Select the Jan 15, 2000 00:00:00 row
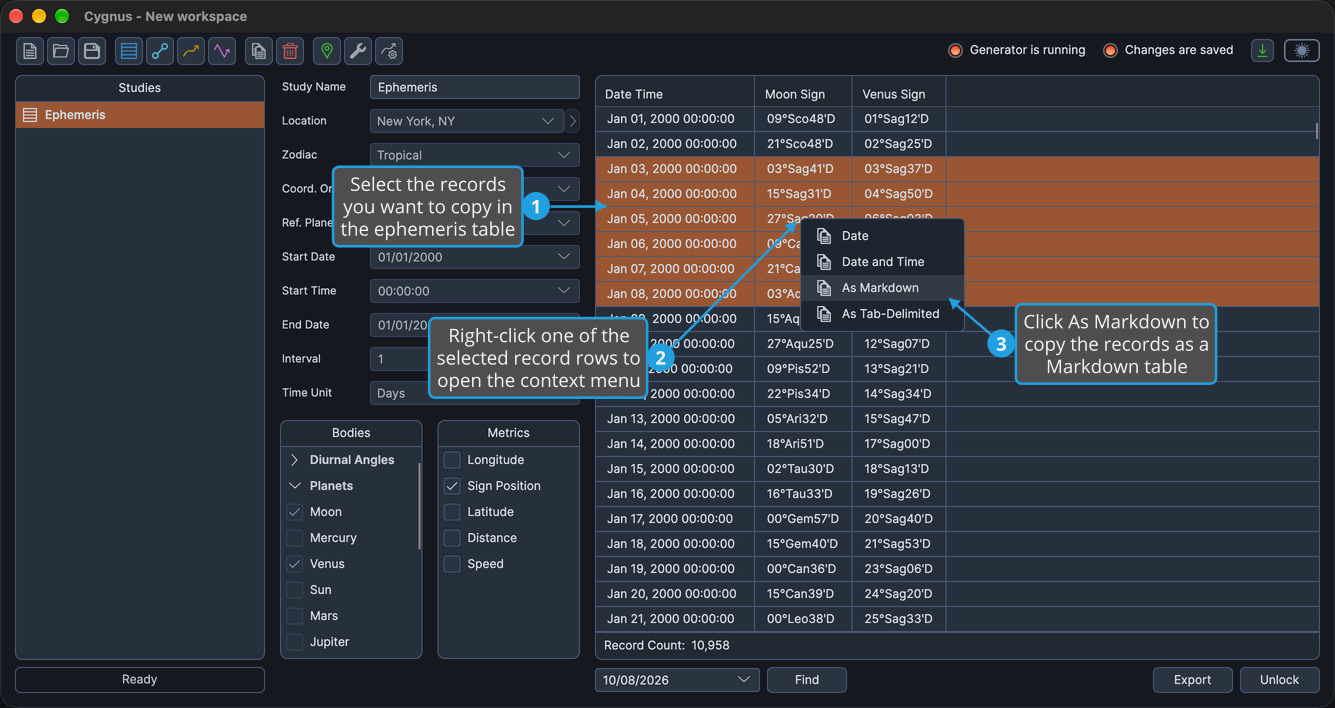Screen dimensions: 1335x708 pyautogui.click(x=957, y=469)
